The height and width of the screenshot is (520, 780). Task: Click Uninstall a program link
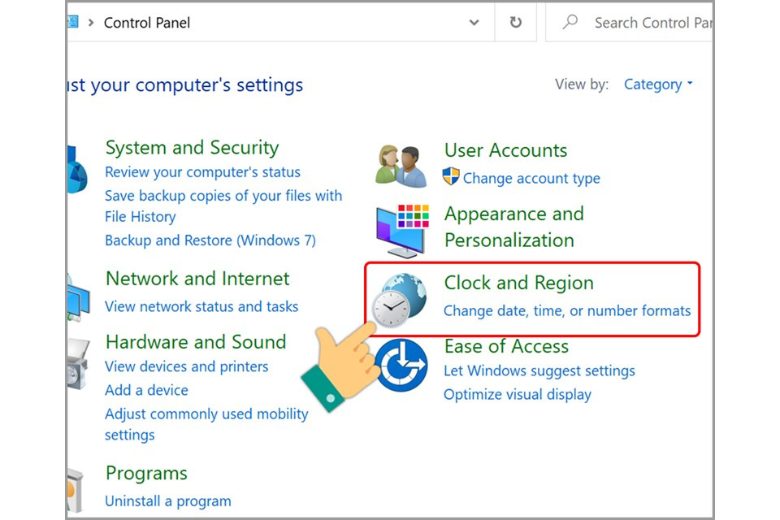click(168, 501)
